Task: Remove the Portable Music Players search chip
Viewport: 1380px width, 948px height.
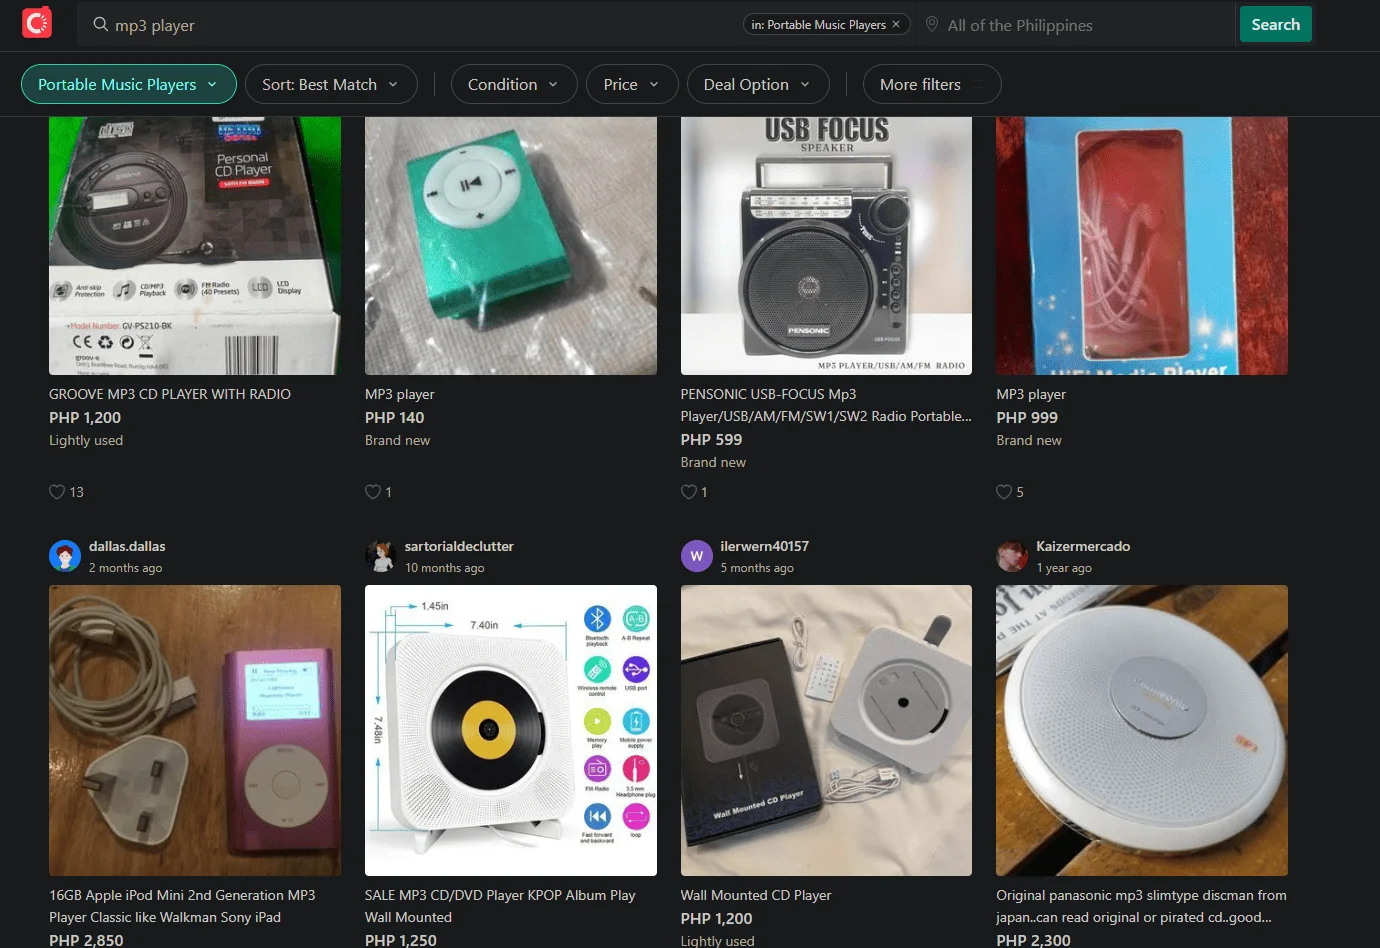Action: [896, 24]
